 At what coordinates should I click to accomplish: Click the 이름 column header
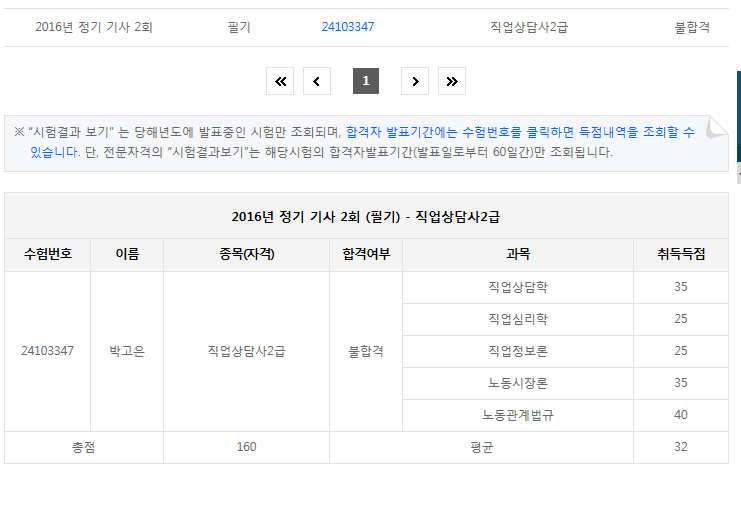coord(127,254)
